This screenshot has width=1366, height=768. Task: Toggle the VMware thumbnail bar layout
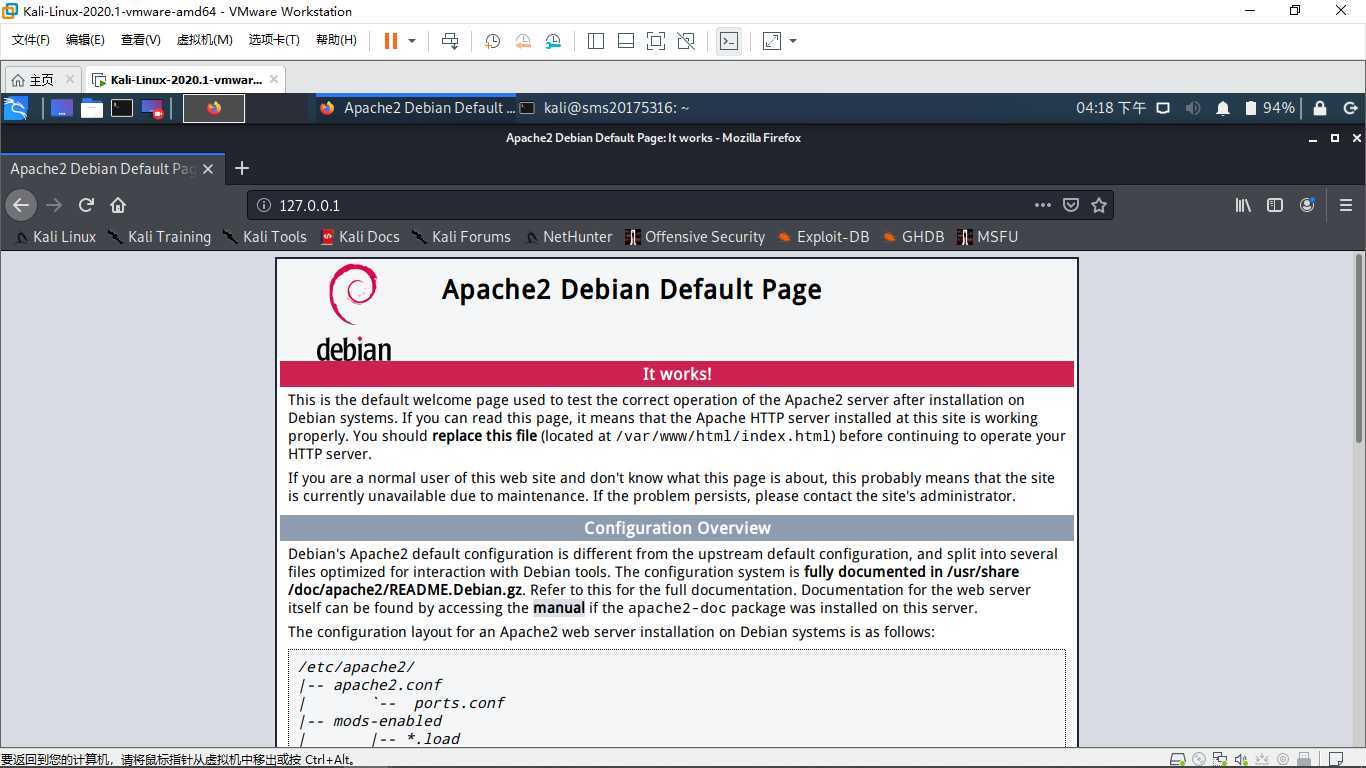pyautogui.click(x=626, y=41)
